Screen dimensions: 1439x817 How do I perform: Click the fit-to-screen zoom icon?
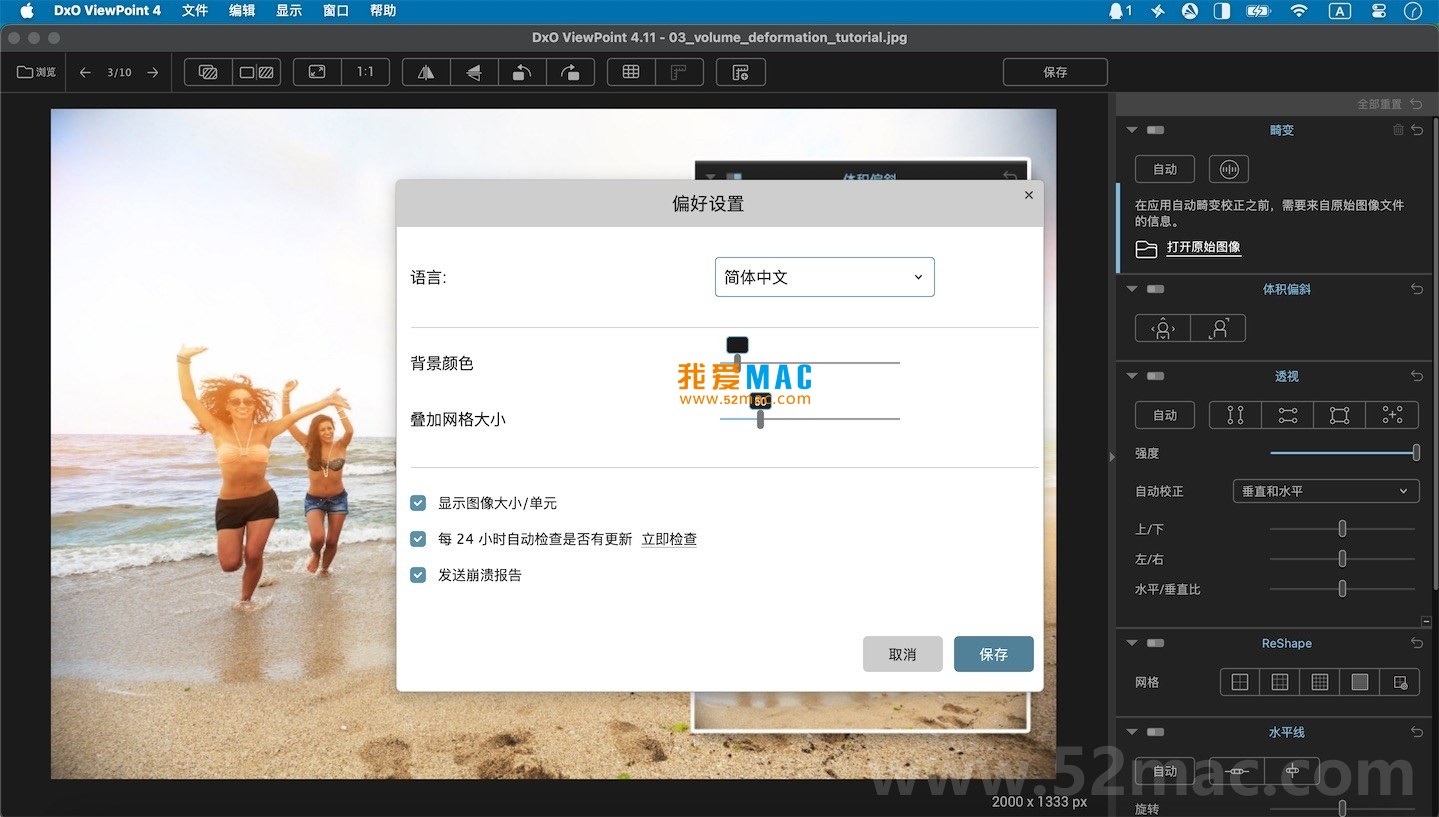point(317,72)
